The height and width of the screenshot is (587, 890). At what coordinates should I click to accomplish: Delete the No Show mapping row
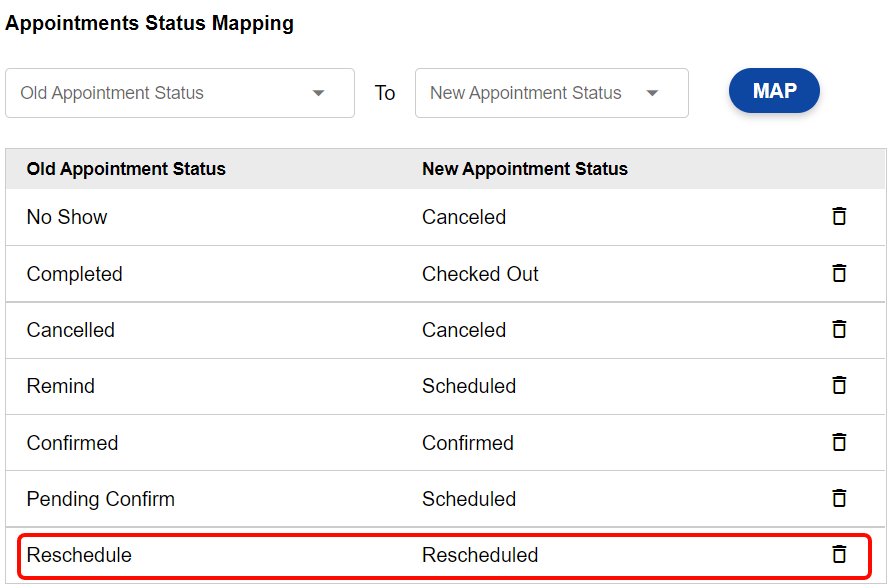click(839, 217)
